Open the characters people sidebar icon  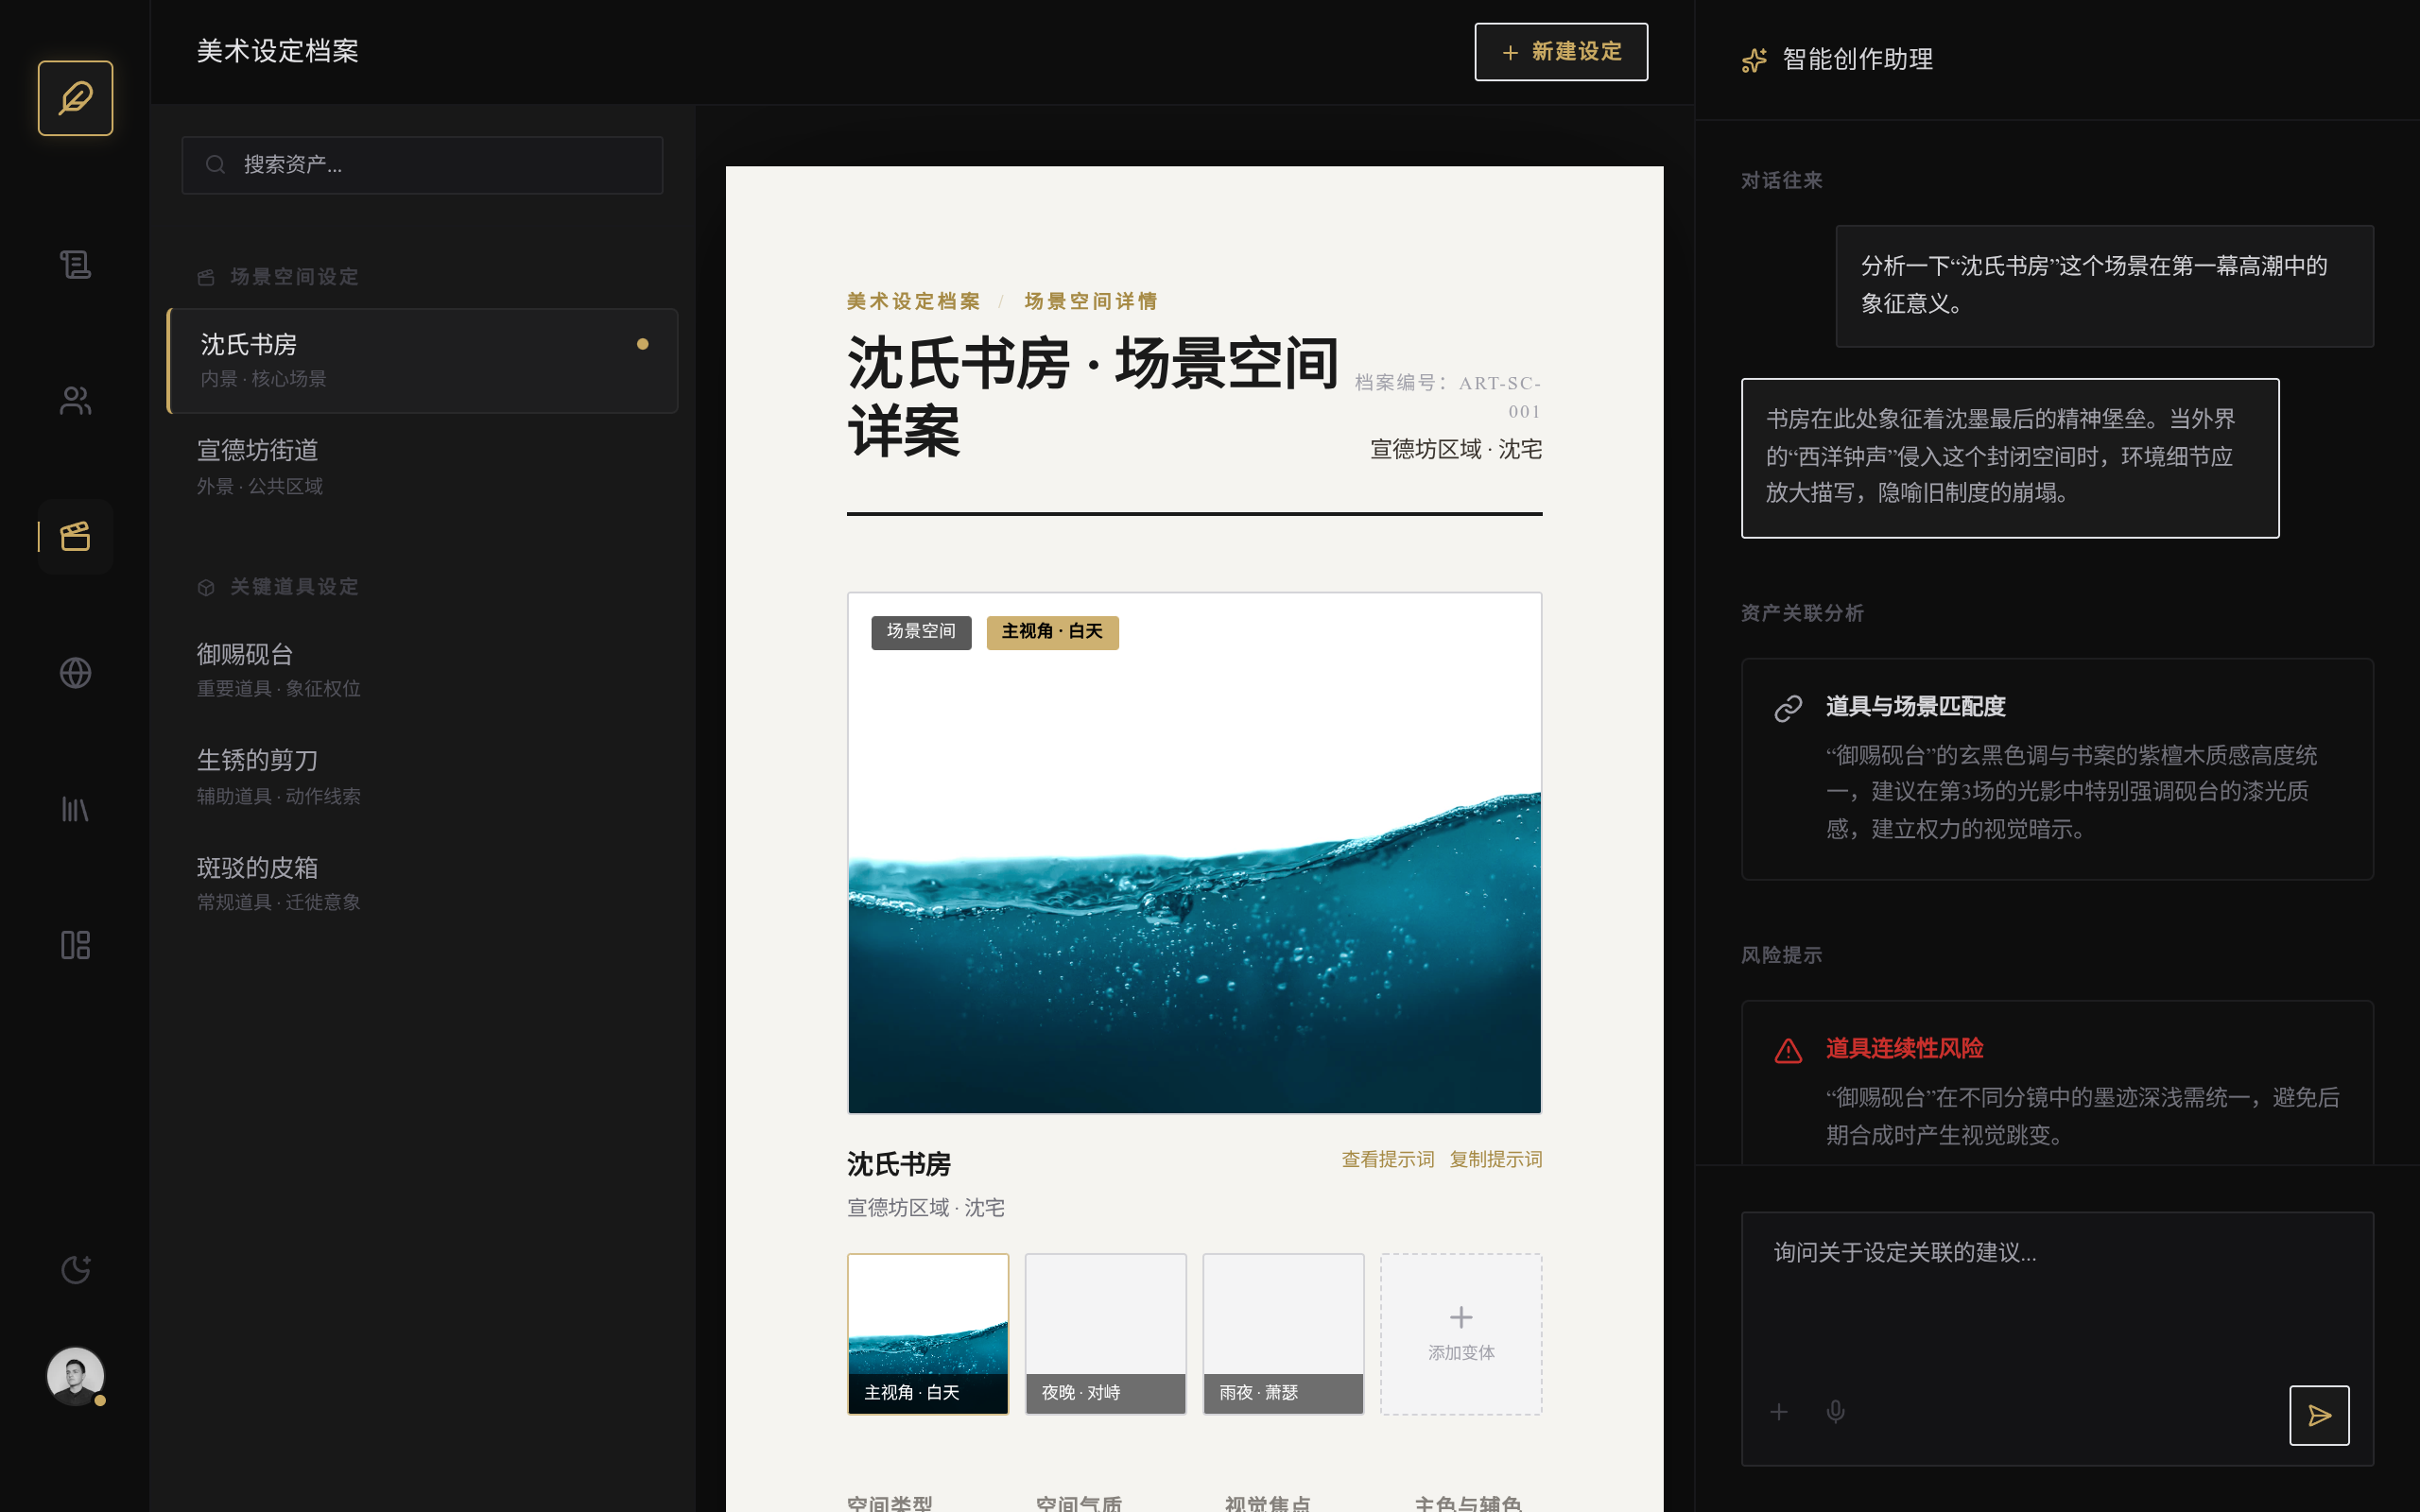point(75,401)
